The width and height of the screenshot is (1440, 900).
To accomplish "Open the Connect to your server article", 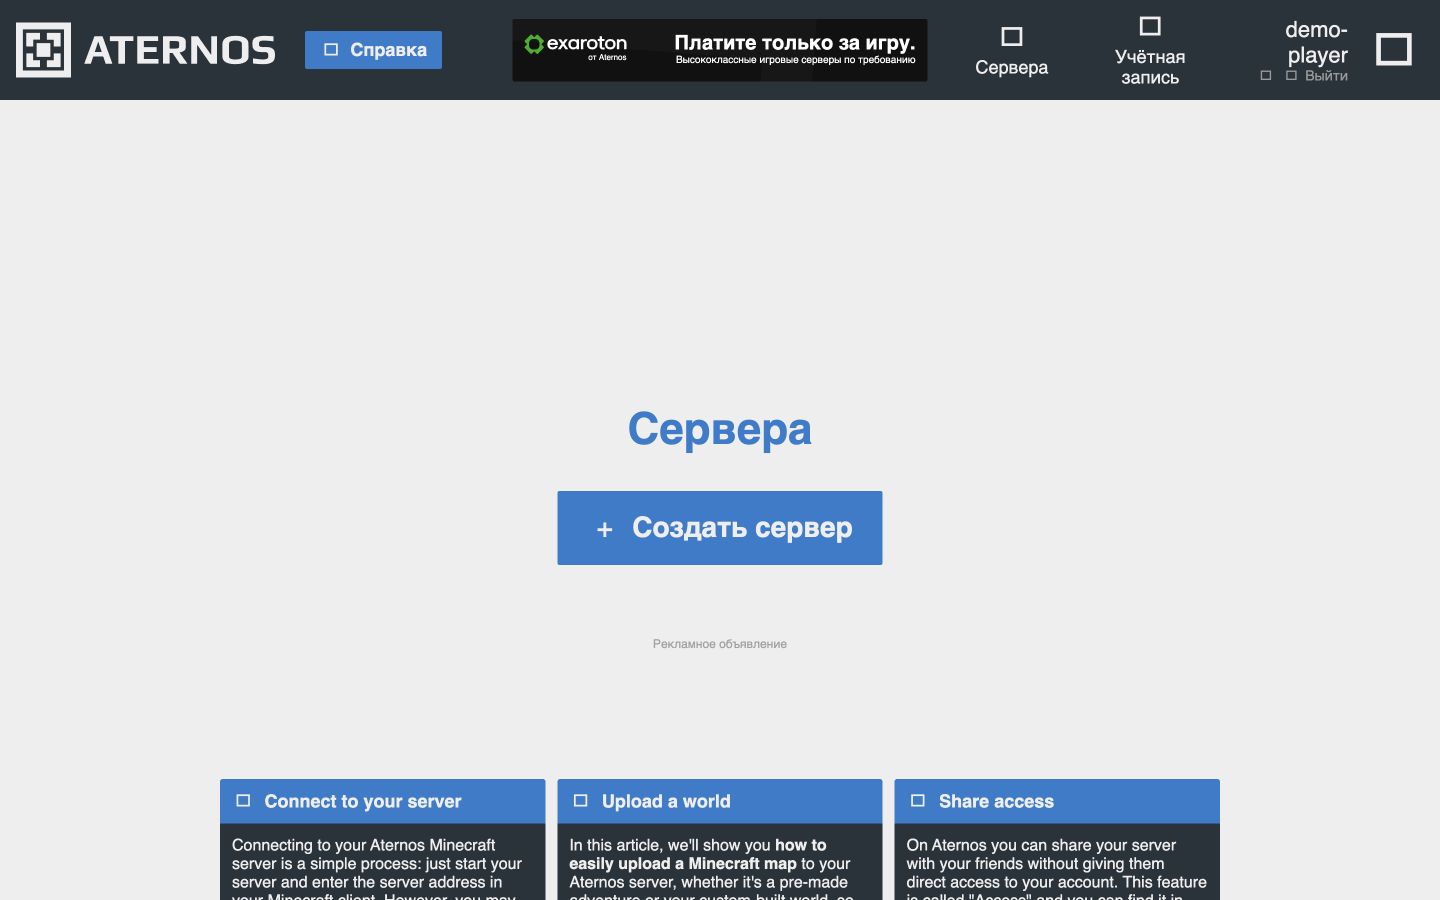I will pyautogui.click(x=383, y=801).
